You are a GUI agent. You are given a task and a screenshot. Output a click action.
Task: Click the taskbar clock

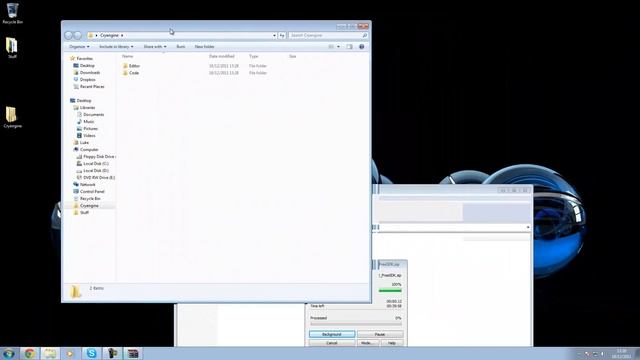click(x=621, y=353)
